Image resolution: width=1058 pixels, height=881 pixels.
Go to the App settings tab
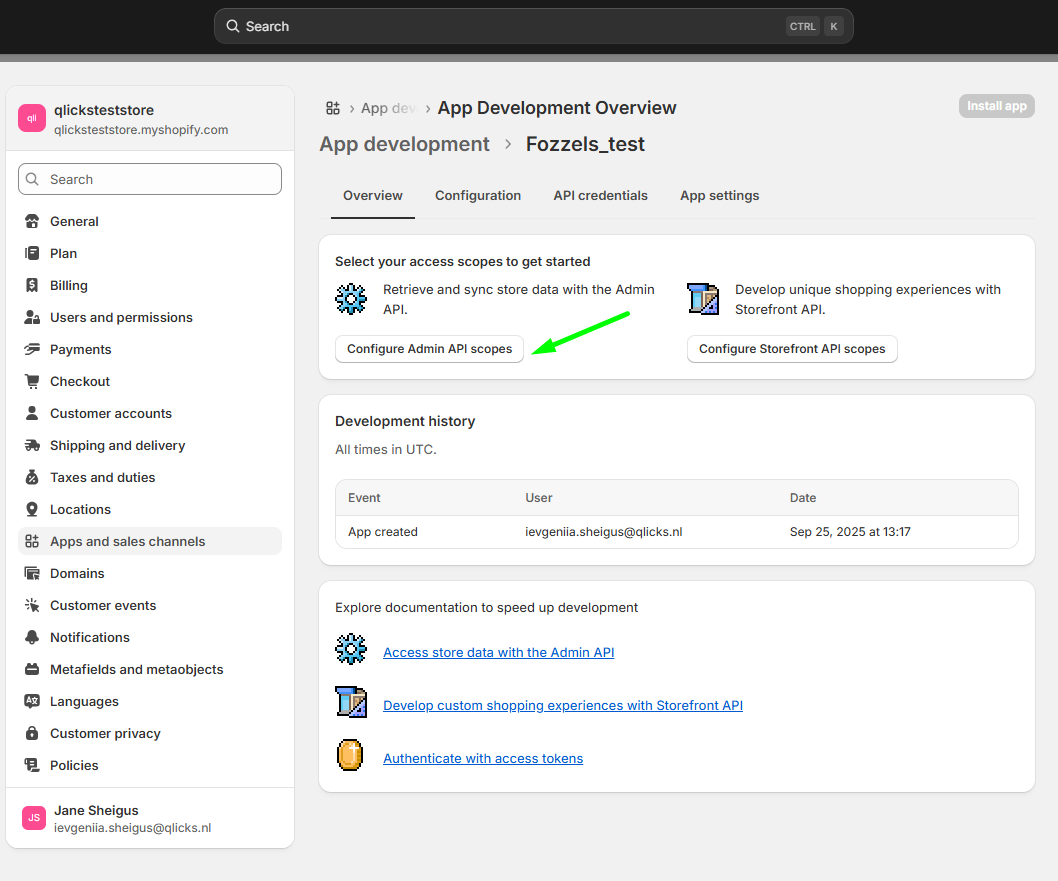coord(719,195)
